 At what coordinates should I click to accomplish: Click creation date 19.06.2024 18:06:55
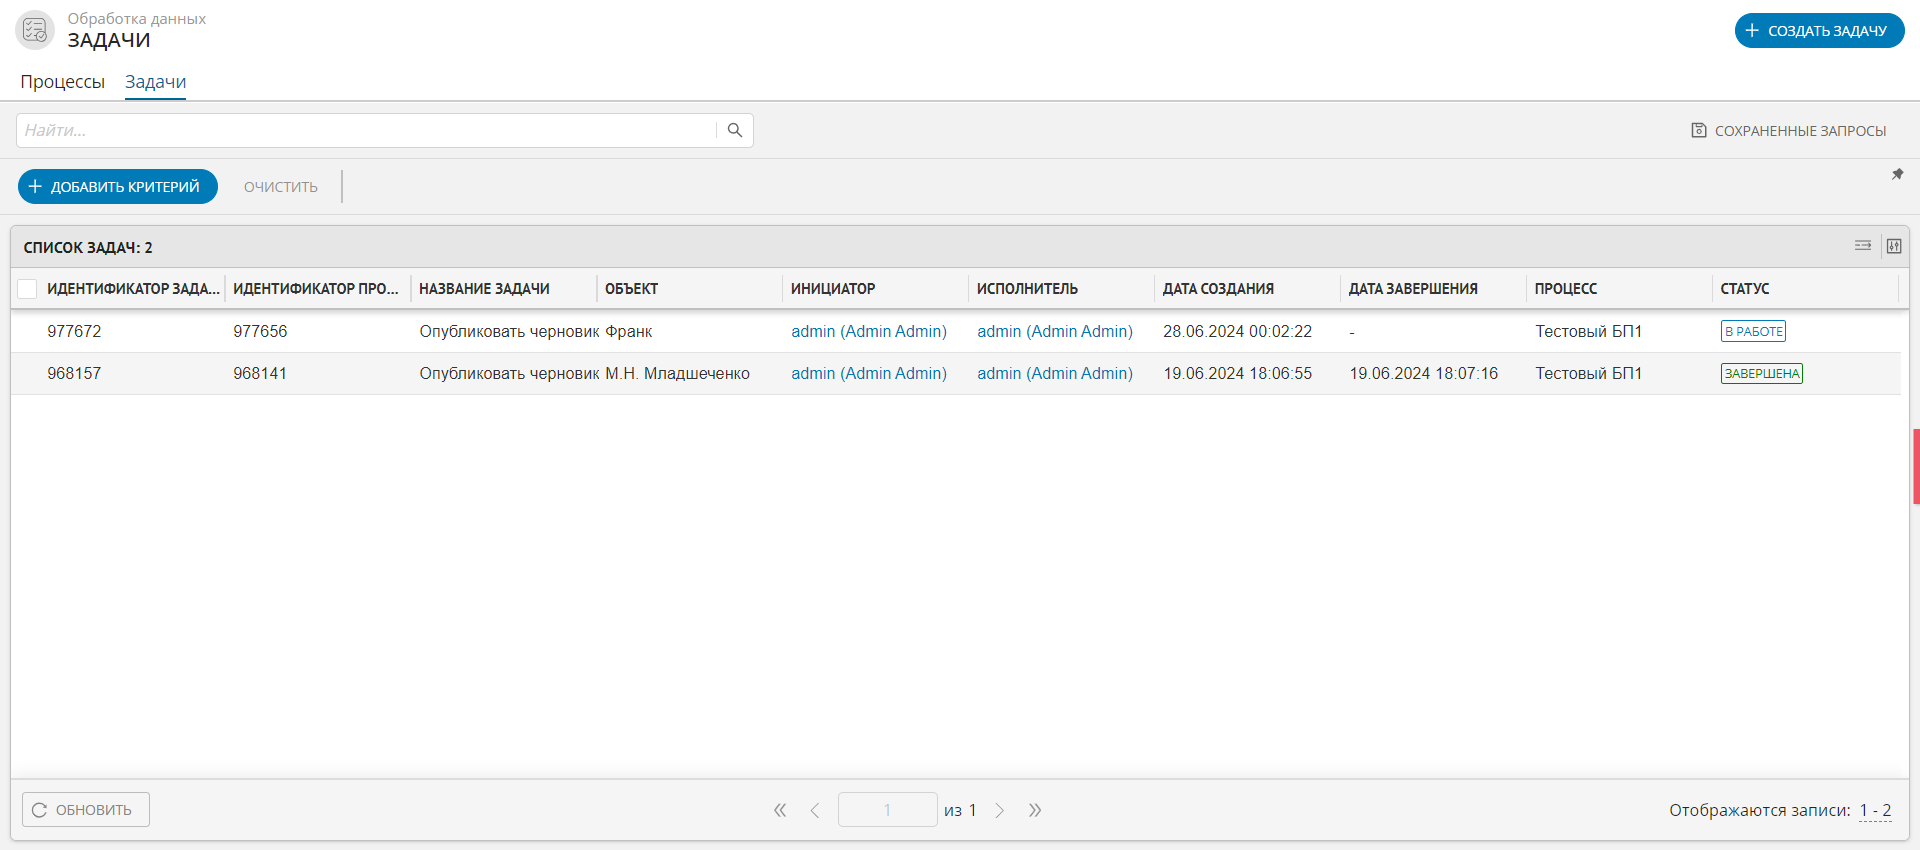tap(1237, 373)
